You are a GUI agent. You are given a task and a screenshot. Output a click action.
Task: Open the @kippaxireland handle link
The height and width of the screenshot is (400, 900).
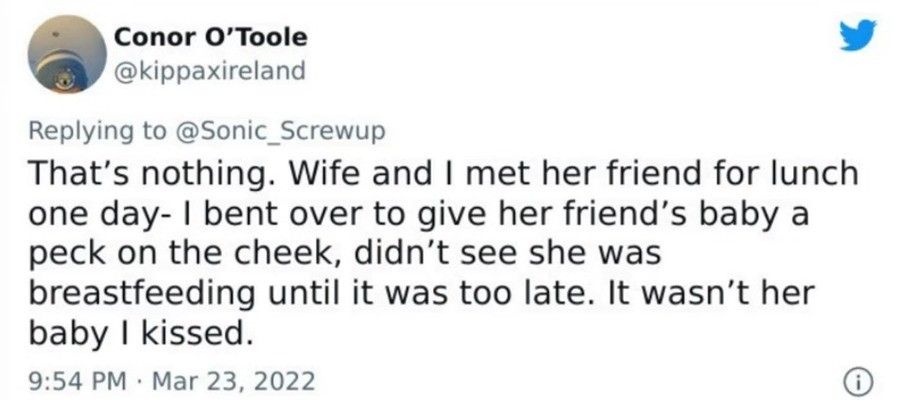point(204,70)
